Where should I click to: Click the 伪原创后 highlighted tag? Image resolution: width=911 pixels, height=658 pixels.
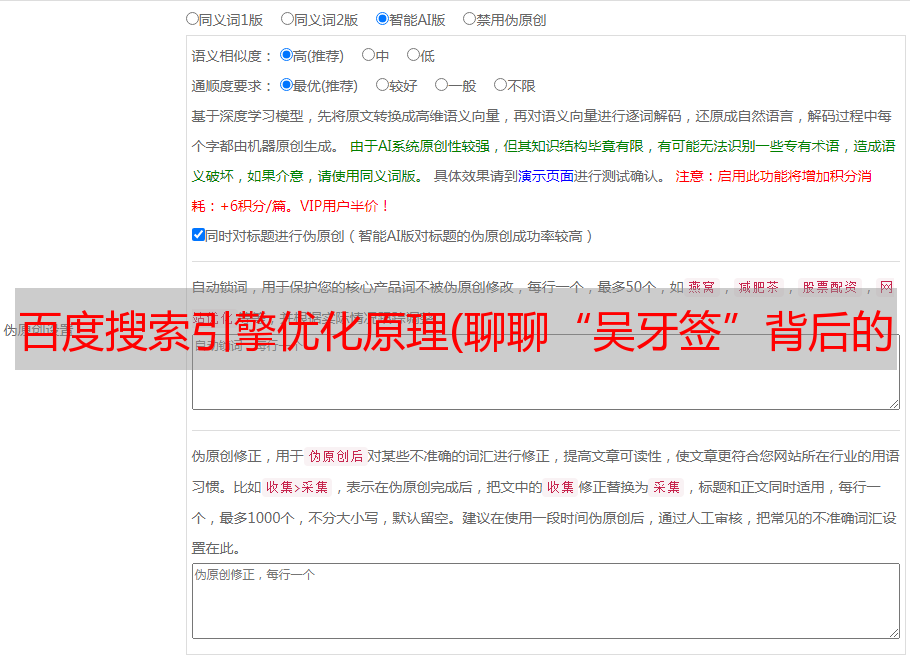tap(336, 456)
